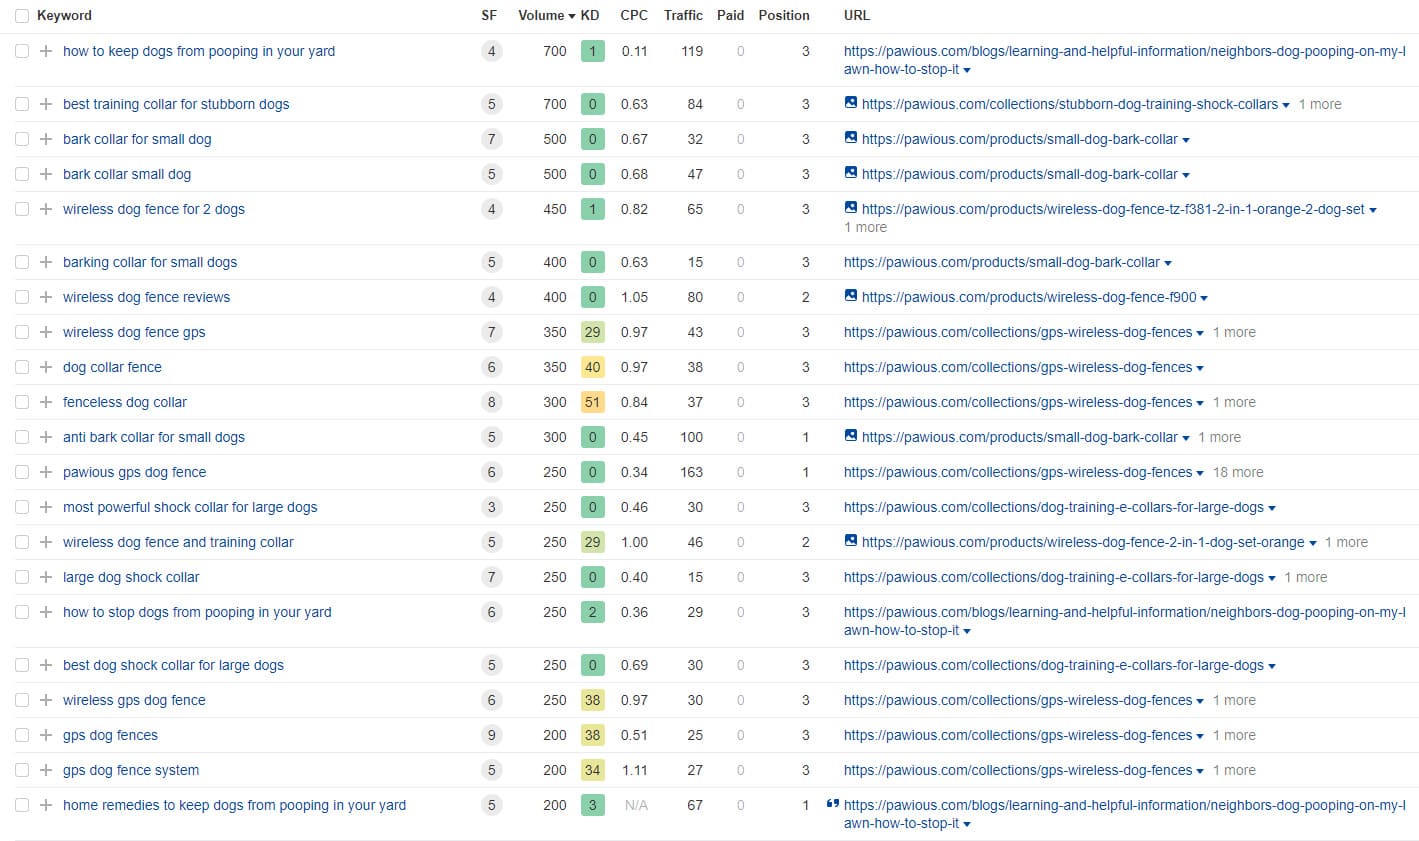Click the Paid column header
The image size is (1419, 841).
(x=730, y=15)
